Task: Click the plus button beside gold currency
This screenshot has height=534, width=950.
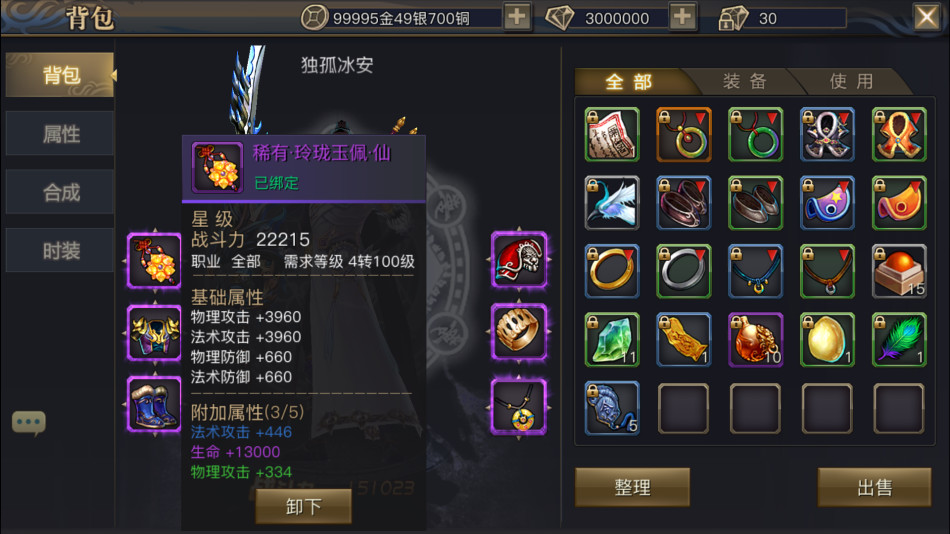Action: point(517,17)
